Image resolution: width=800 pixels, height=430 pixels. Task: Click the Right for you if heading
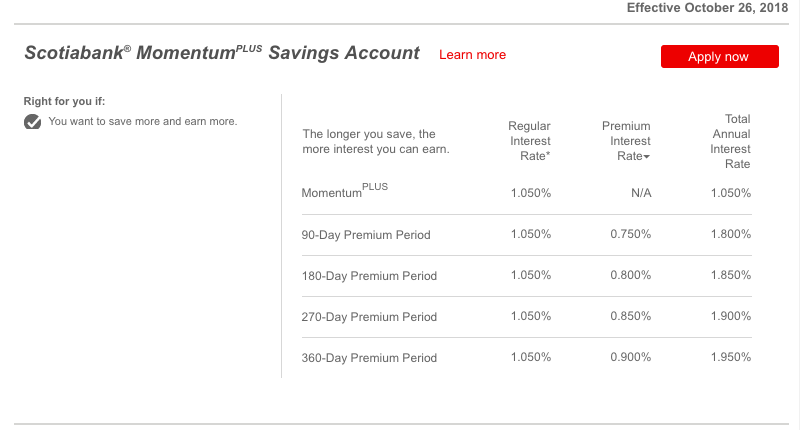pos(63,101)
